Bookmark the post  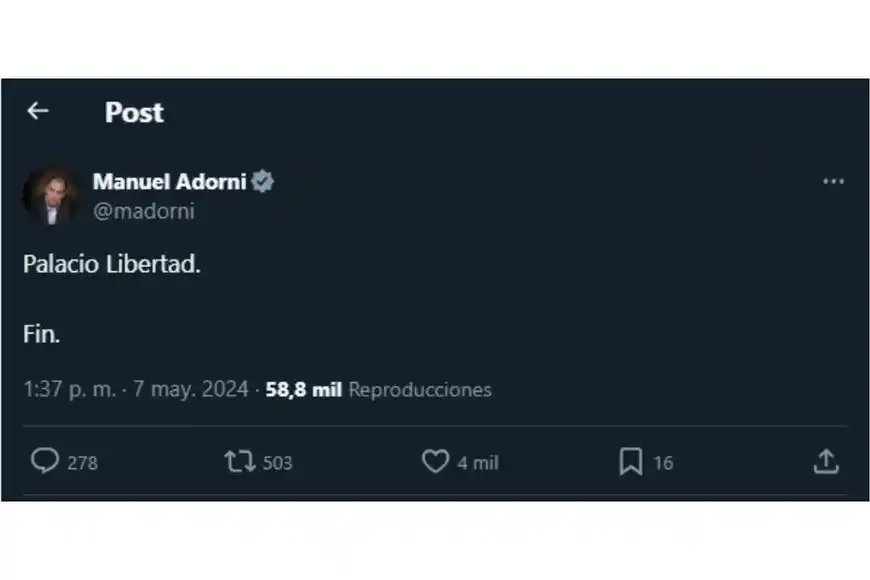point(630,461)
